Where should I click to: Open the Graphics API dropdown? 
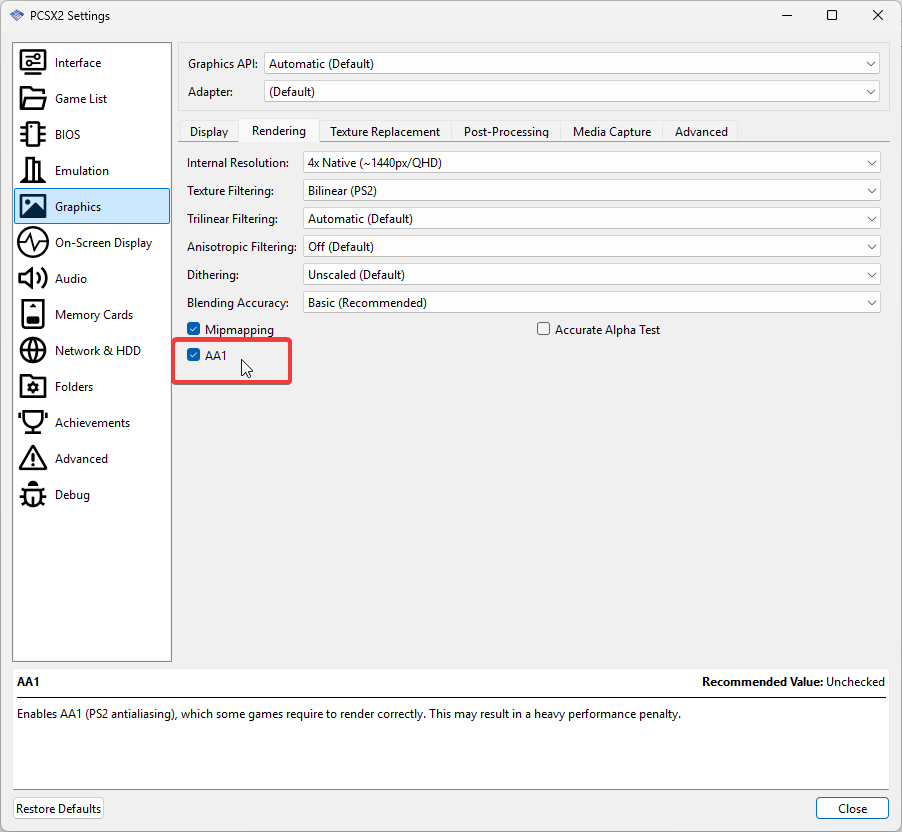(572, 63)
